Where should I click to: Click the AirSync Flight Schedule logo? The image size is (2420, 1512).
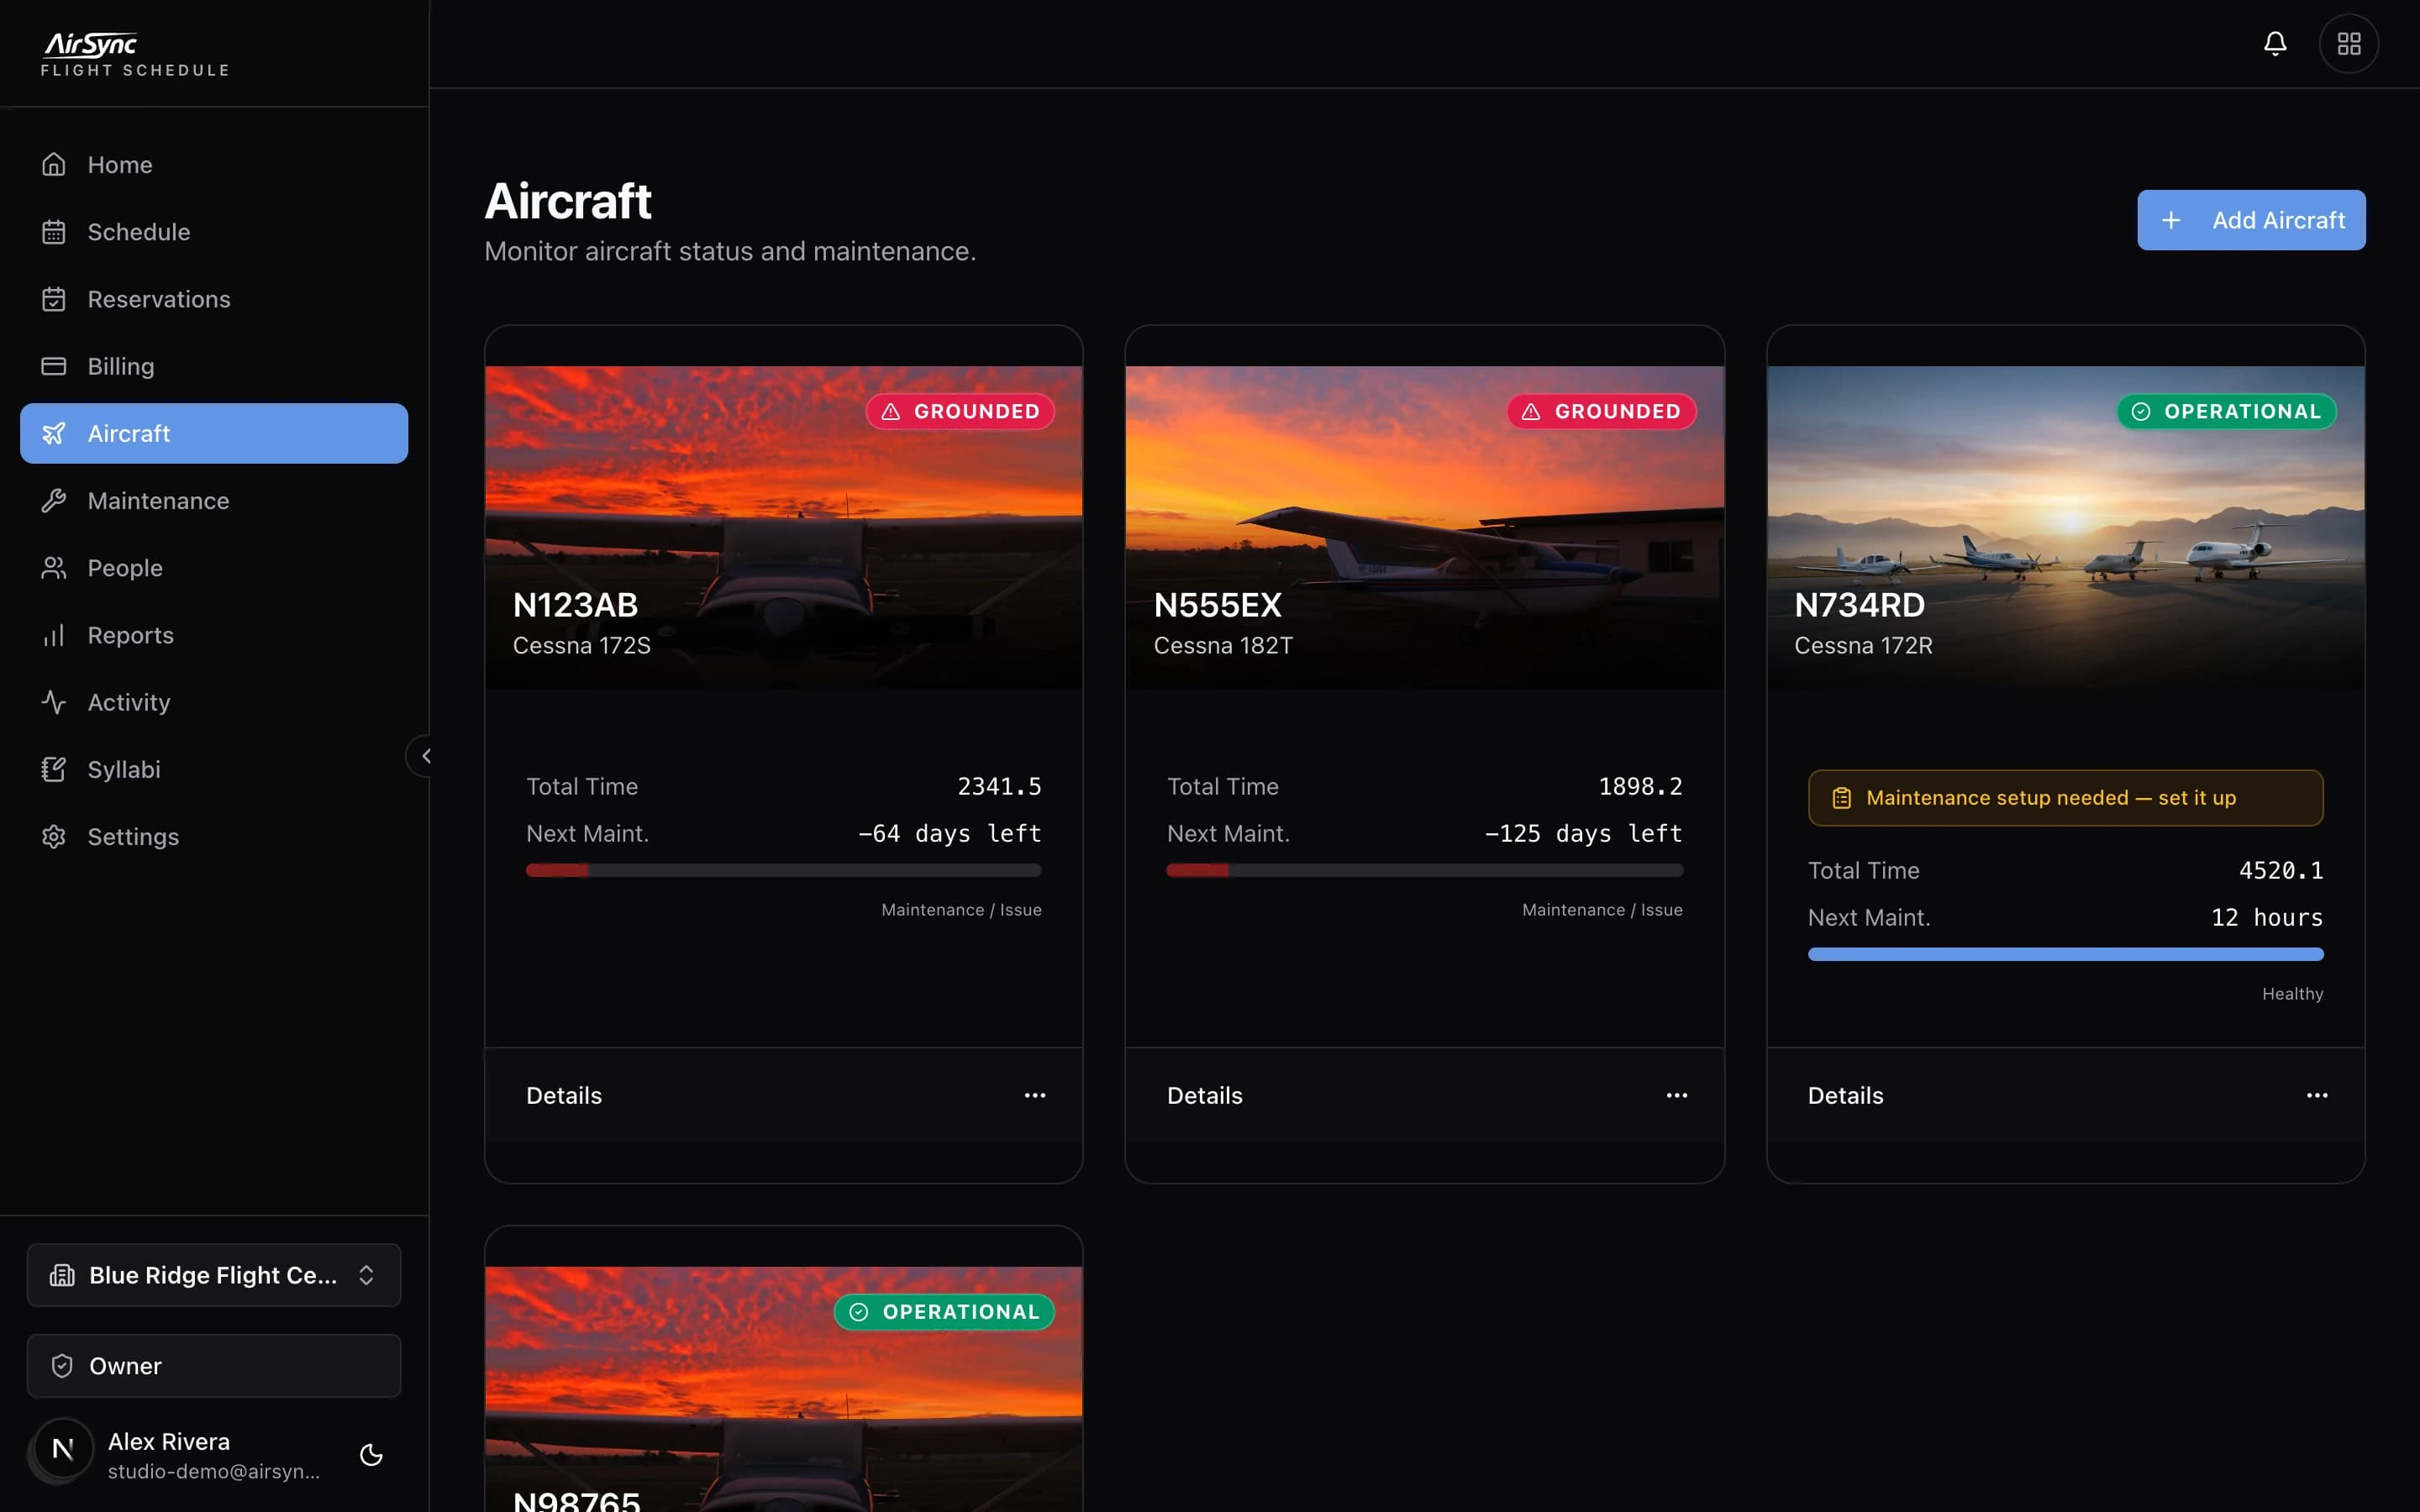(135, 54)
